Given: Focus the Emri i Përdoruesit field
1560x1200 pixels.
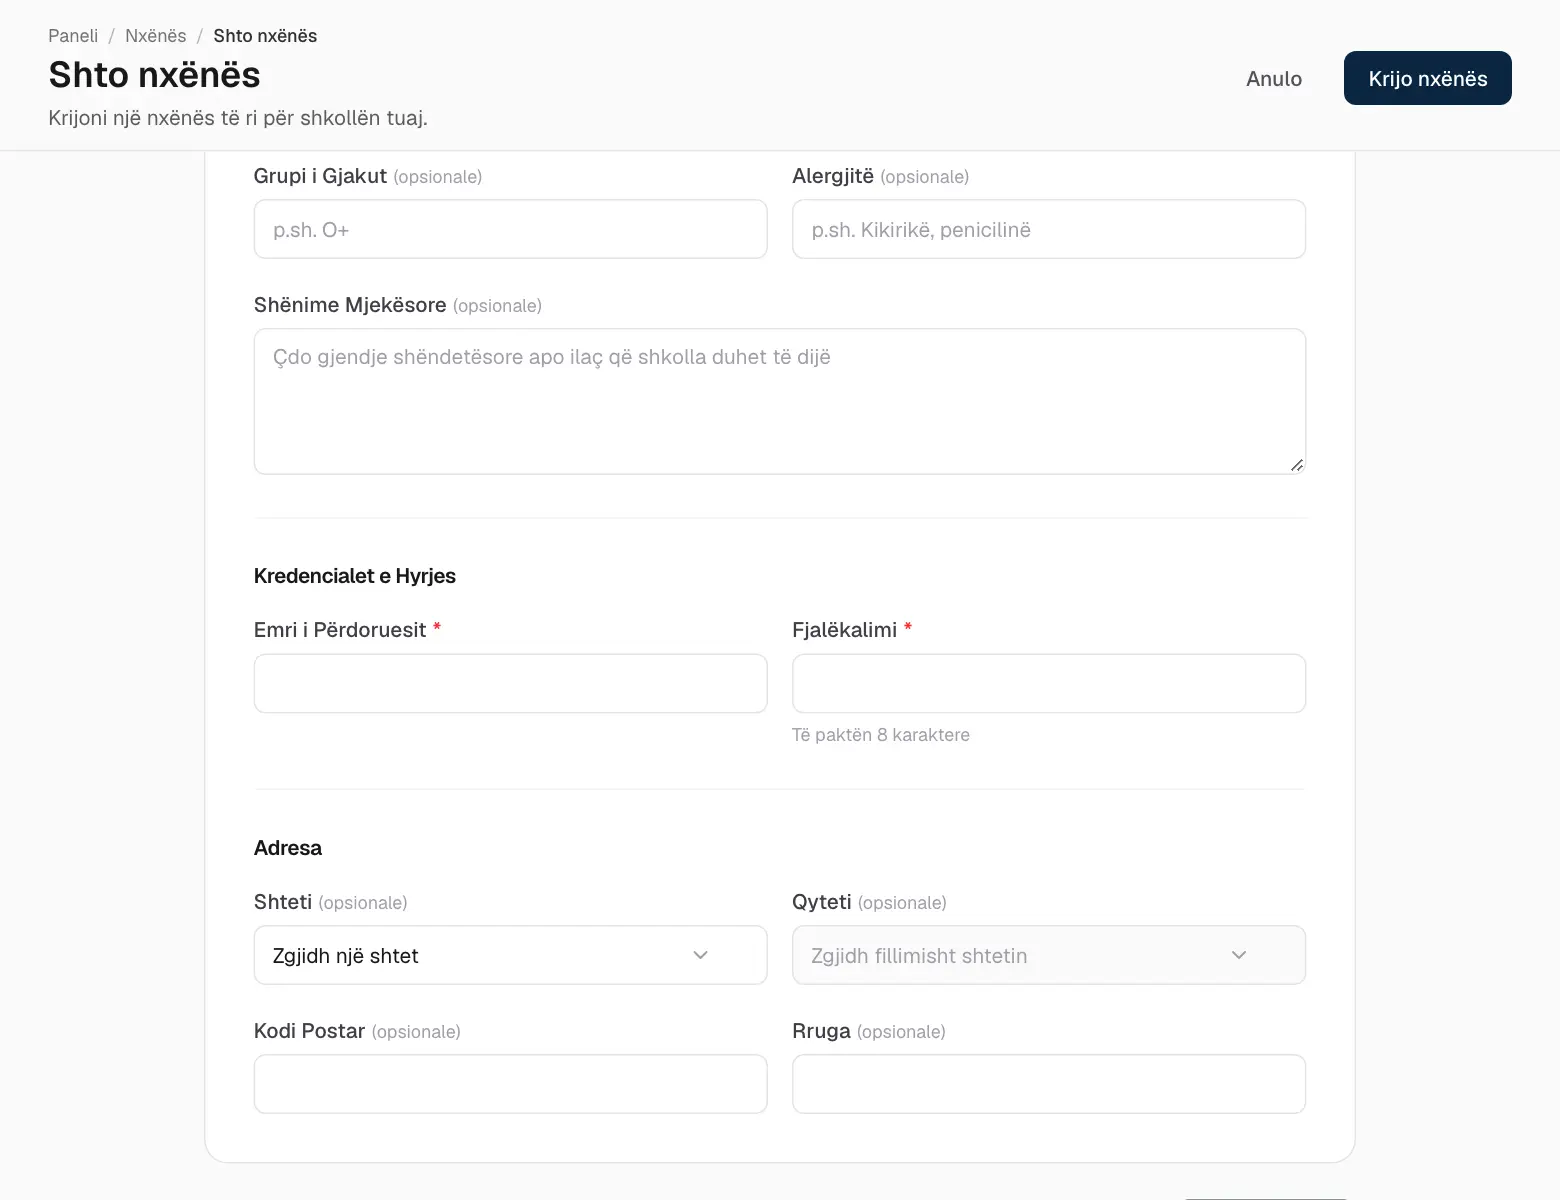Looking at the screenshot, I should [510, 683].
